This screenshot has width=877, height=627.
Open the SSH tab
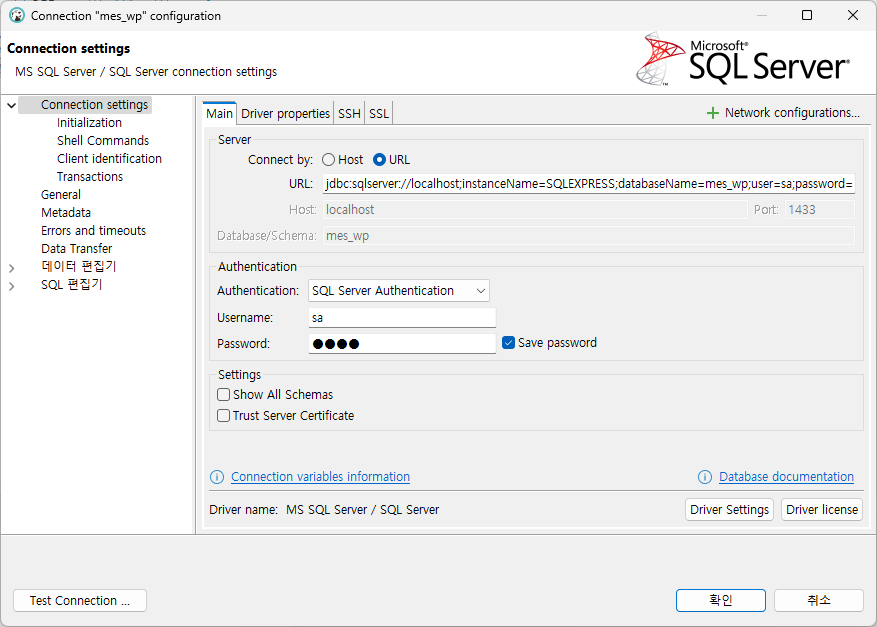click(x=349, y=114)
